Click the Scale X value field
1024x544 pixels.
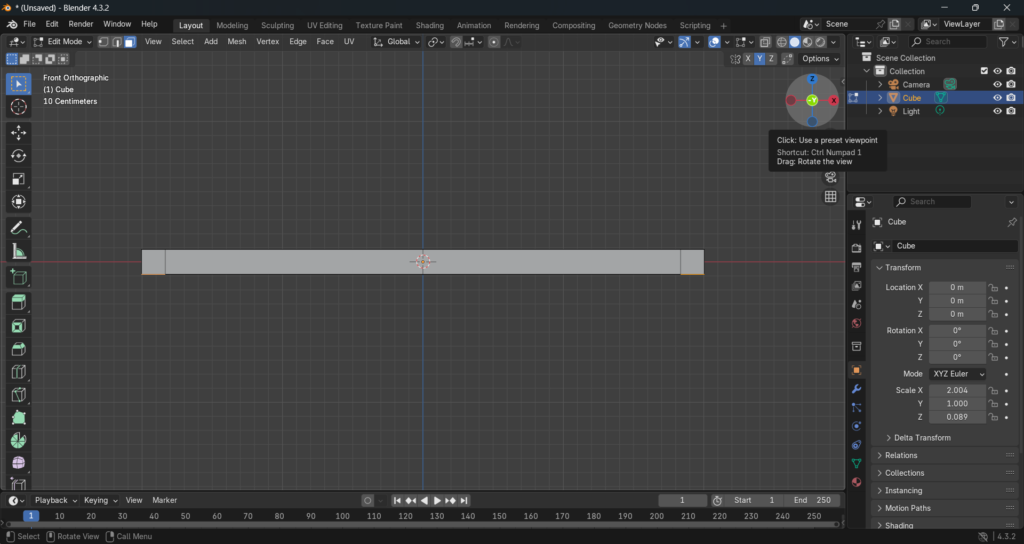coord(957,391)
